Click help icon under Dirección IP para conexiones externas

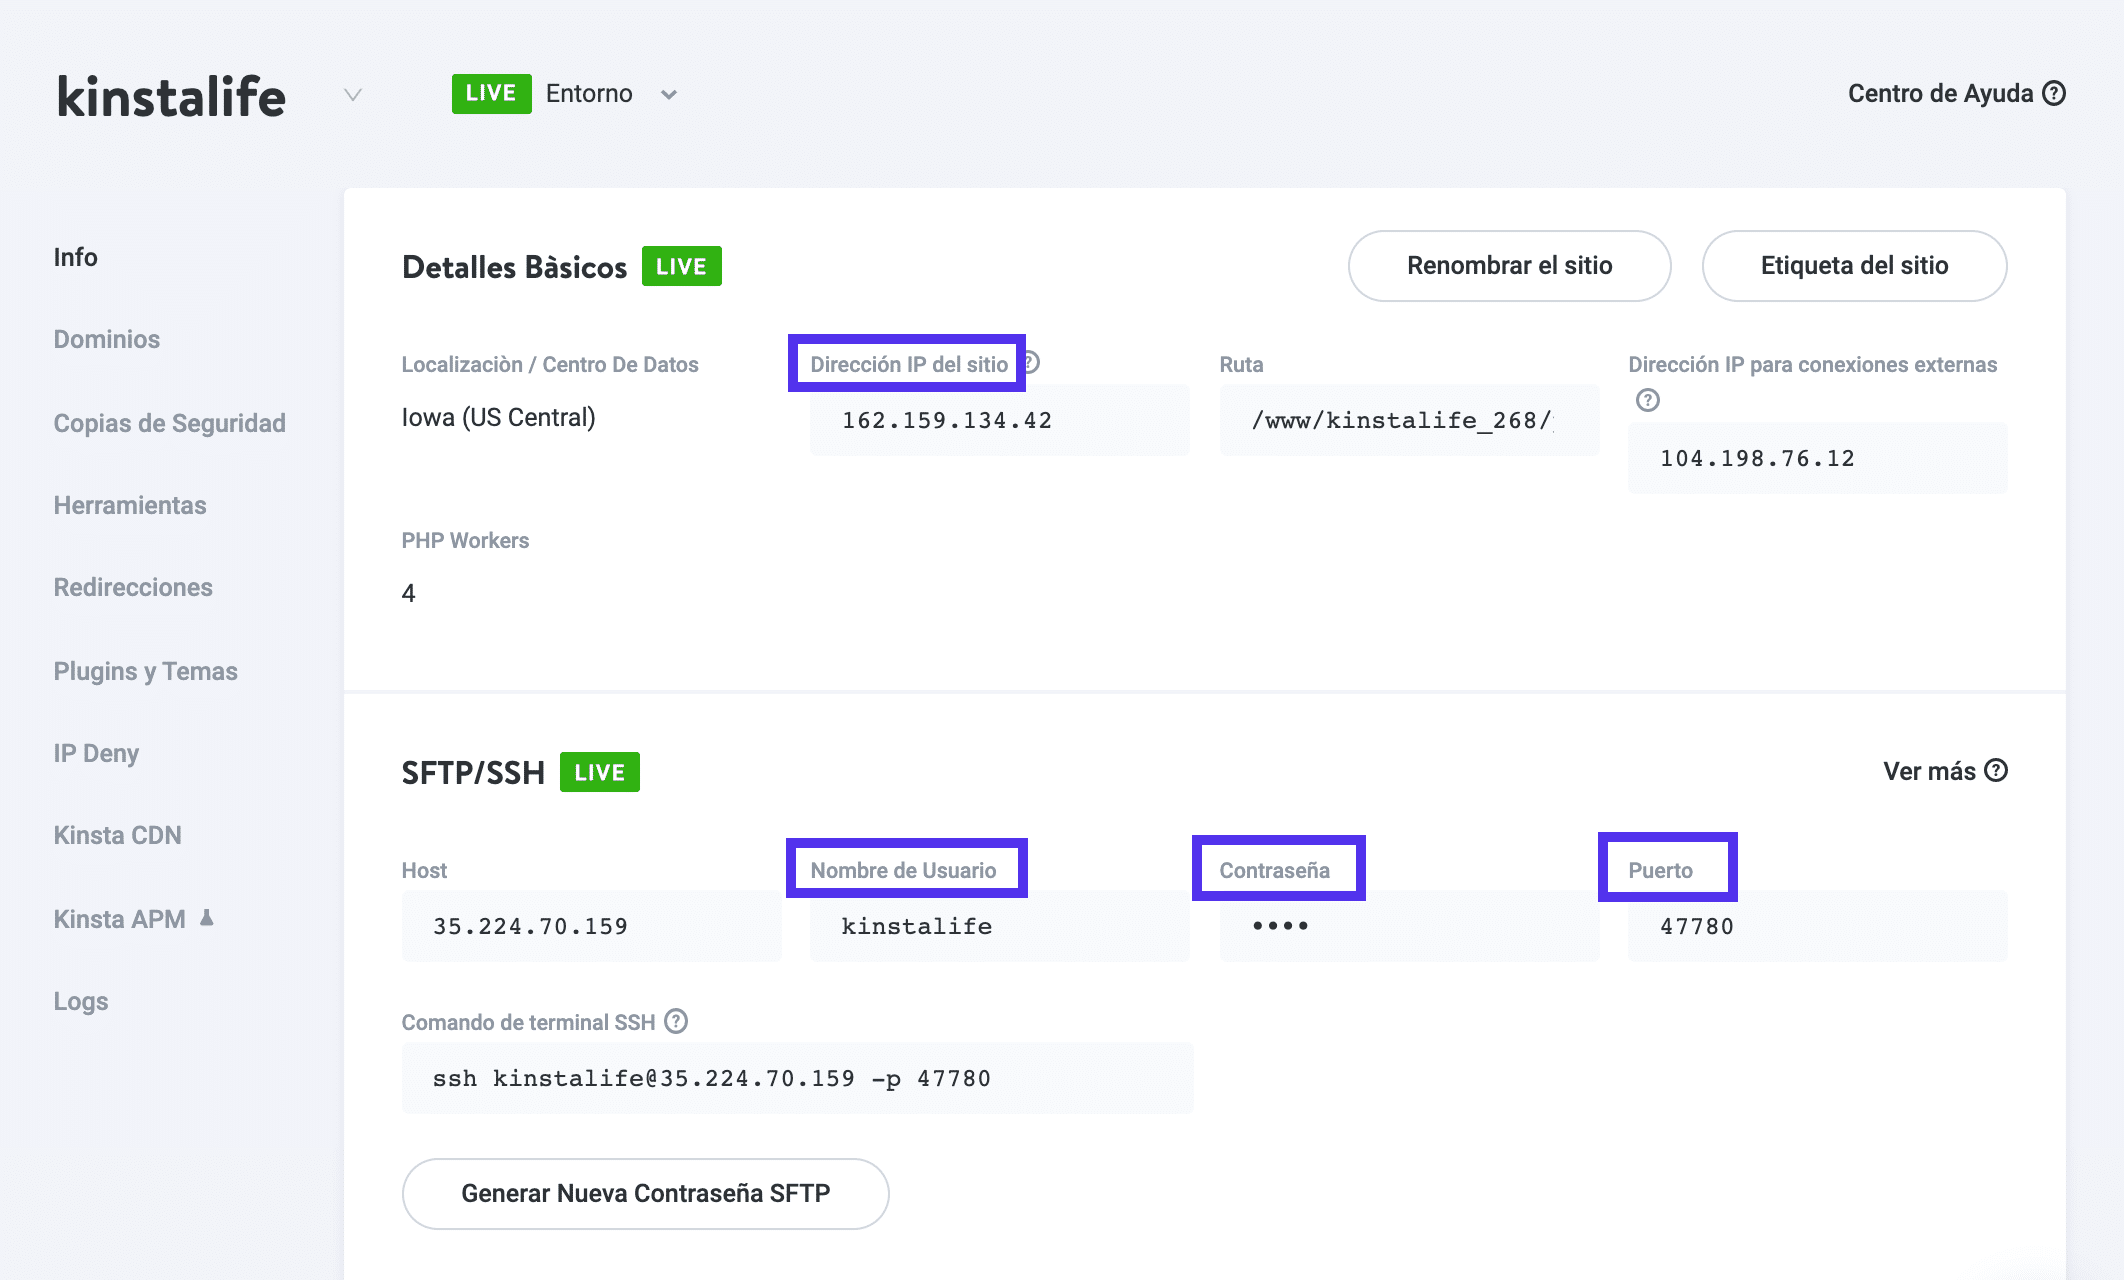pos(1647,400)
